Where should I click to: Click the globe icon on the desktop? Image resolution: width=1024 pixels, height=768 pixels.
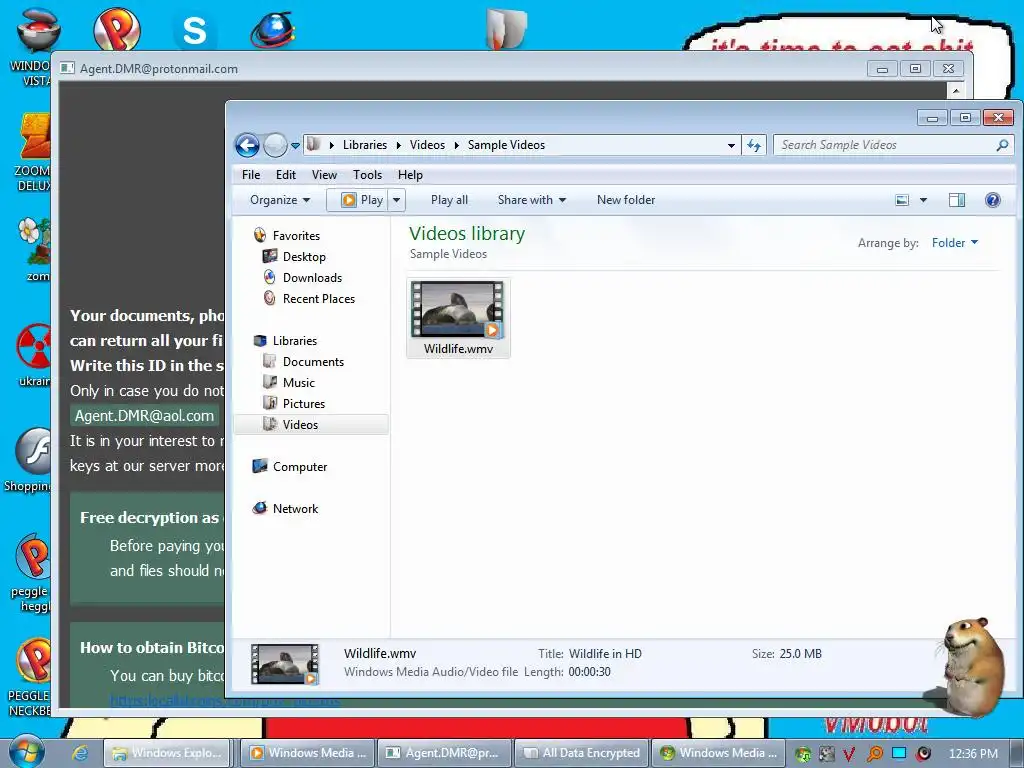[273, 31]
